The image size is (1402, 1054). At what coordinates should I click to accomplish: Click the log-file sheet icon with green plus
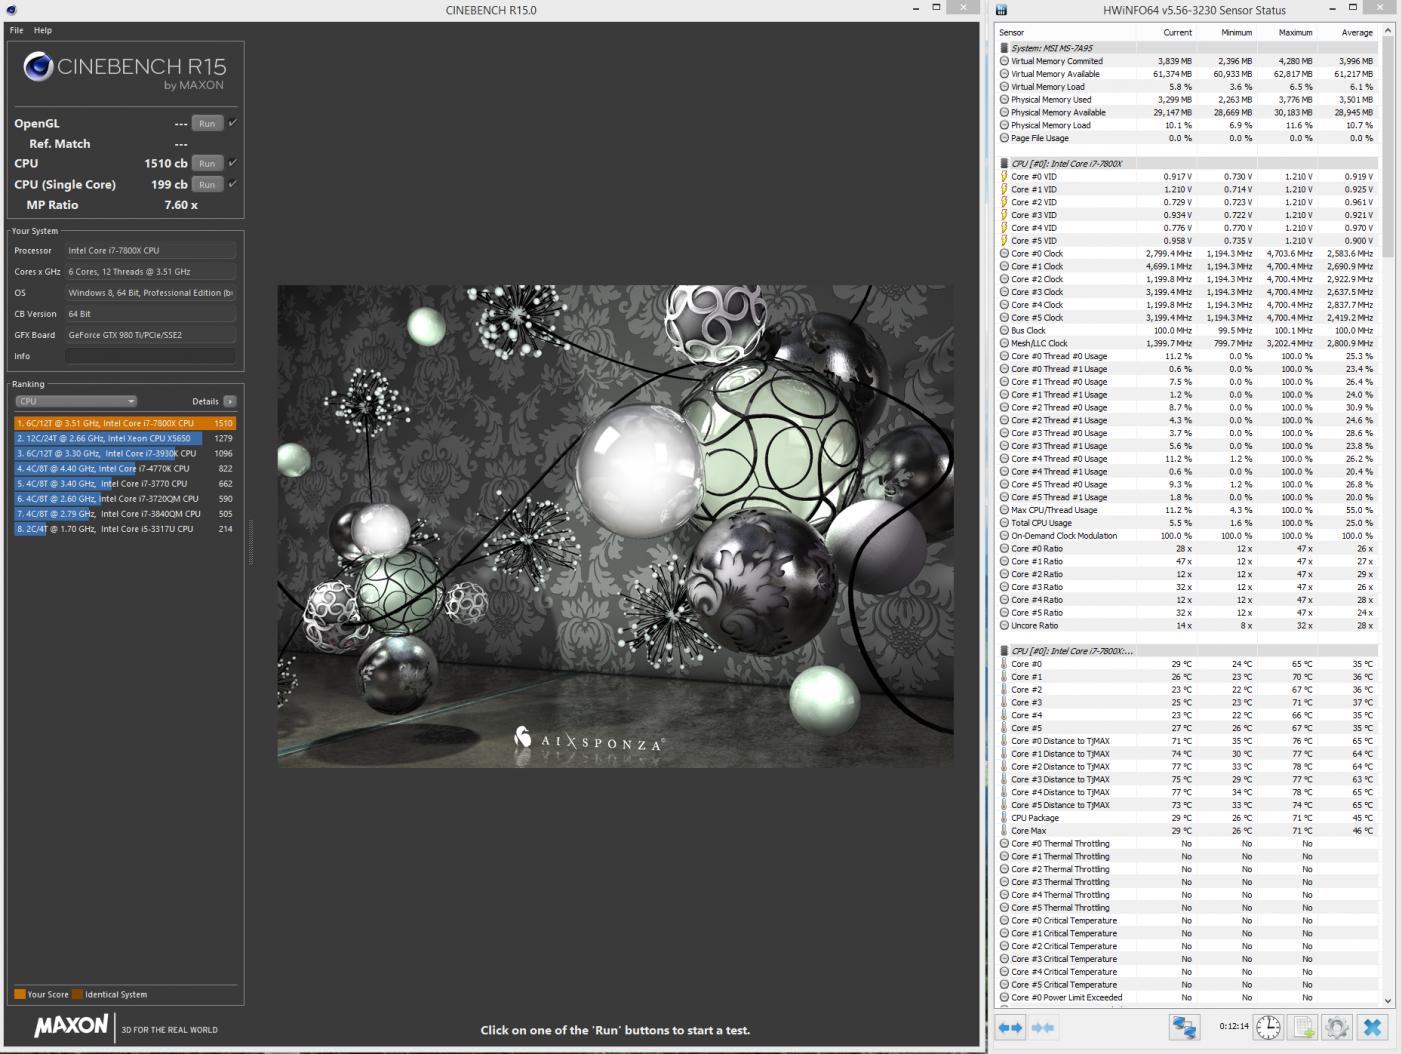tap(1303, 1027)
